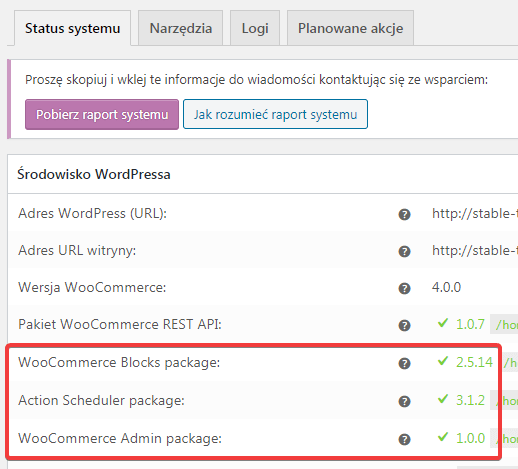This screenshot has width=518, height=469.
Task: Switch to the Narzędzia tab
Action: coord(180,28)
